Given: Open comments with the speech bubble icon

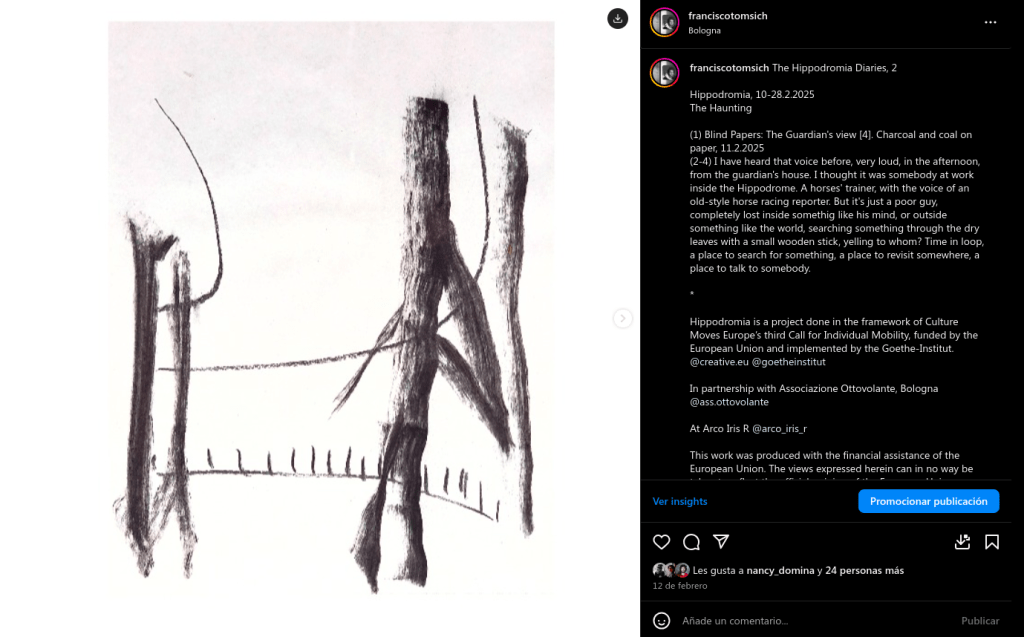Looking at the screenshot, I should (691, 542).
